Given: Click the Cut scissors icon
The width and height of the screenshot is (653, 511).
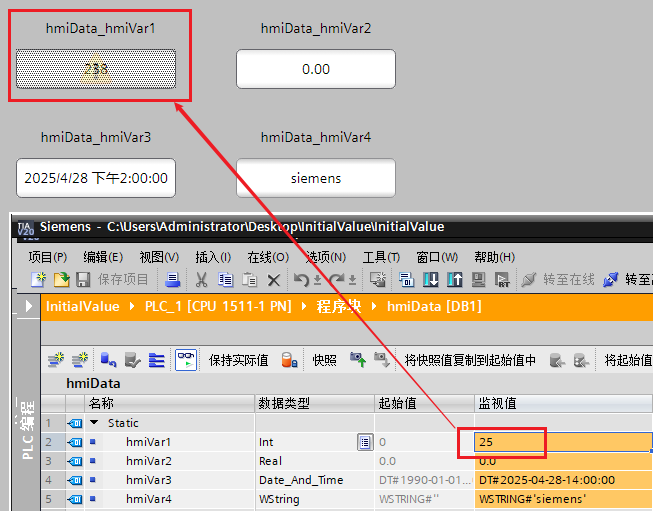Looking at the screenshot, I should point(201,280).
